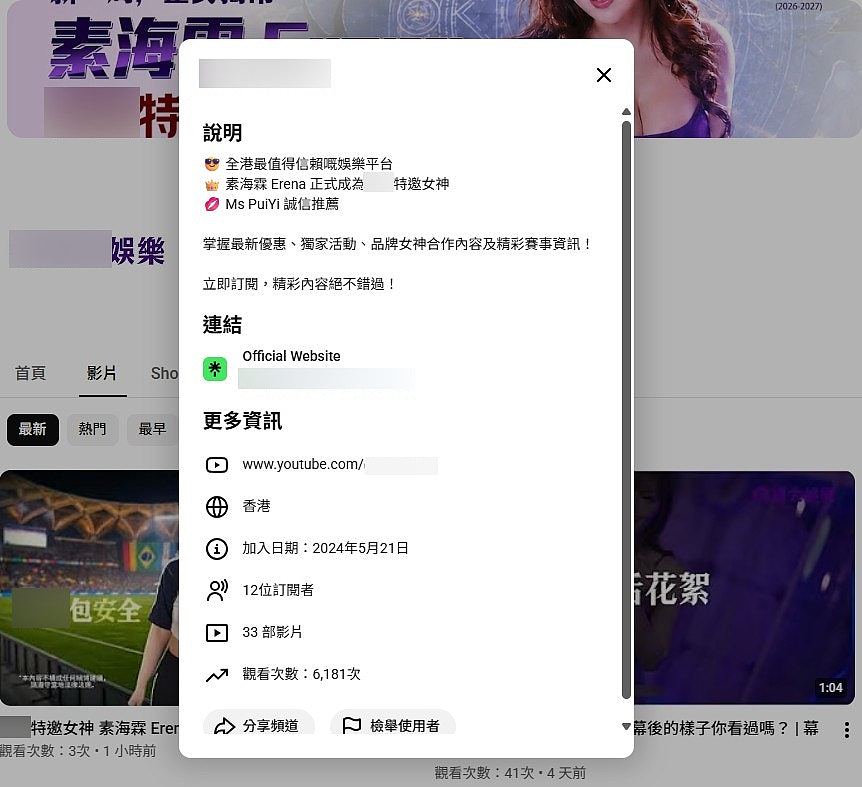The height and width of the screenshot is (787, 862).
Task: Click the 更多資訊 heading in dialog
Action: (x=242, y=422)
